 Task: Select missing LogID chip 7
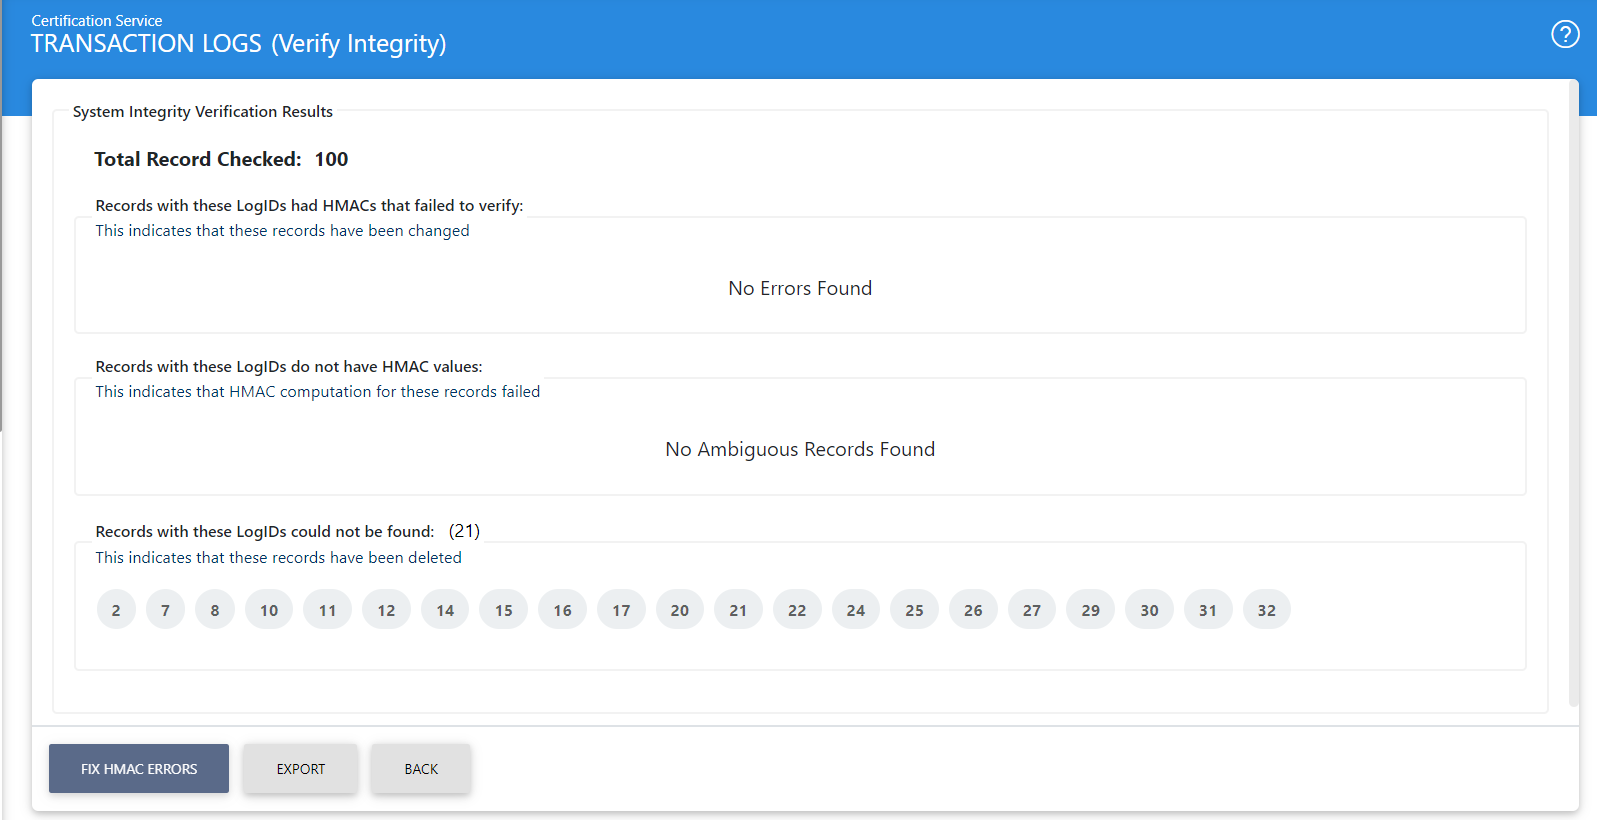pyautogui.click(x=165, y=610)
